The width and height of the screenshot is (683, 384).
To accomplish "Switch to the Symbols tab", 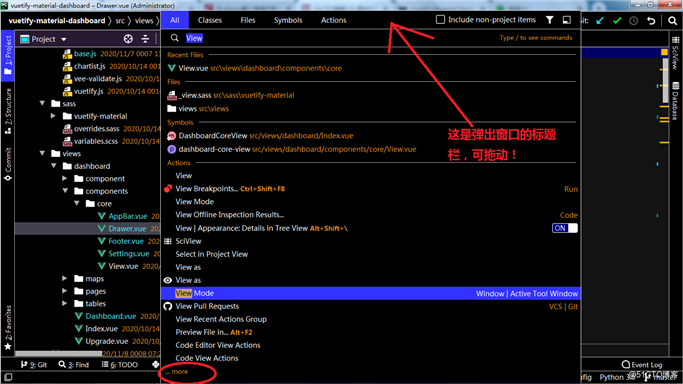I will coord(288,20).
